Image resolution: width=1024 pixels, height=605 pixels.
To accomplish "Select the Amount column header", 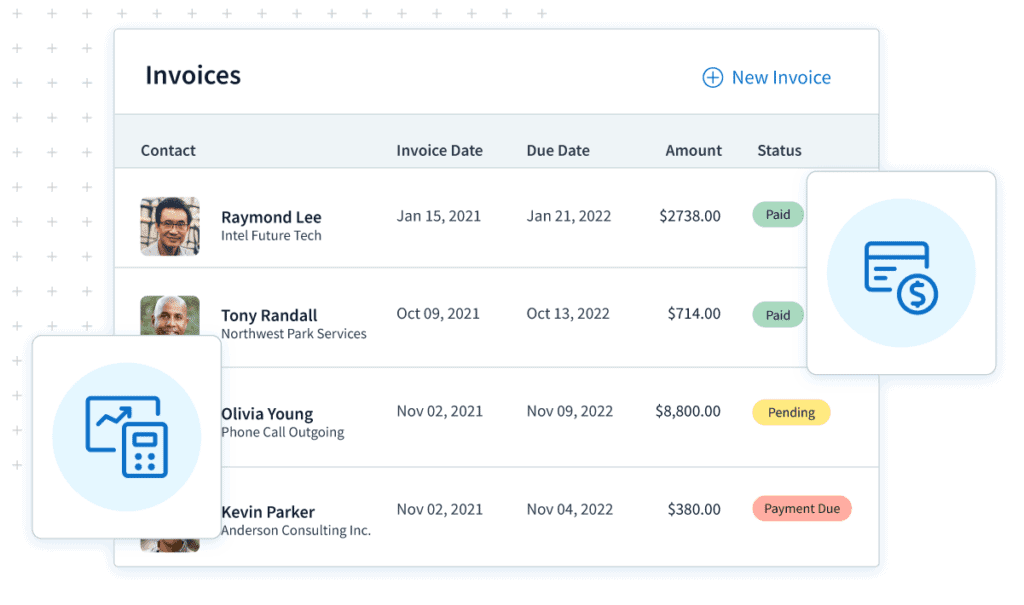I will [693, 150].
